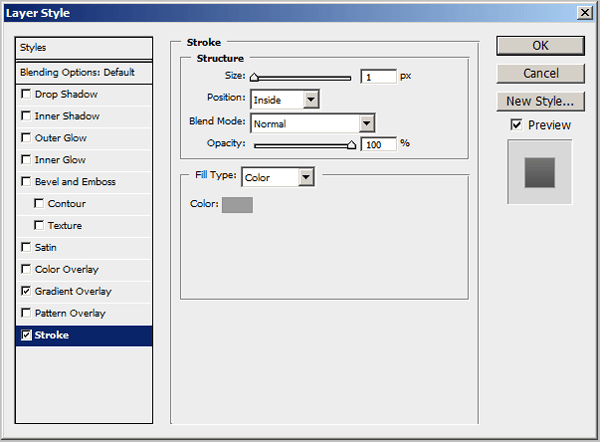Click the Size px input field
This screenshot has height=442, width=600.
[x=378, y=77]
